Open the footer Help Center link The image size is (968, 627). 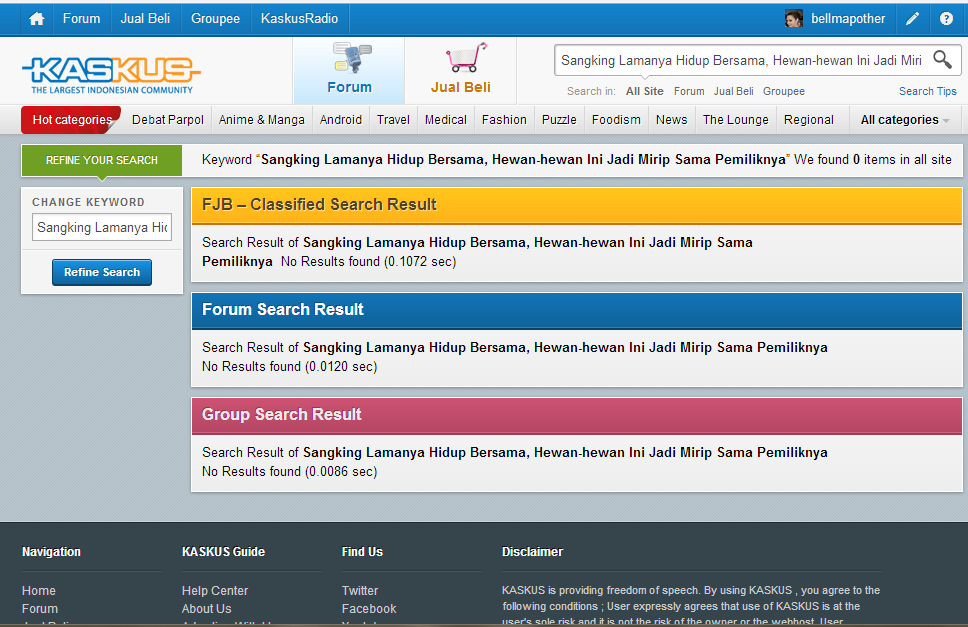(215, 591)
